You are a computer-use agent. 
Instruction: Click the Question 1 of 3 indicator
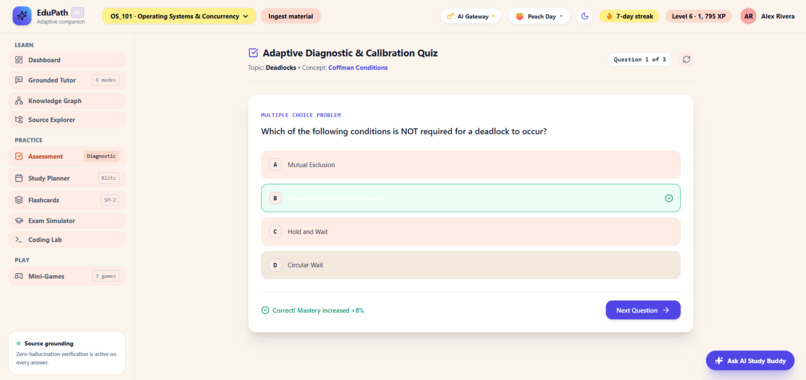pos(639,59)
